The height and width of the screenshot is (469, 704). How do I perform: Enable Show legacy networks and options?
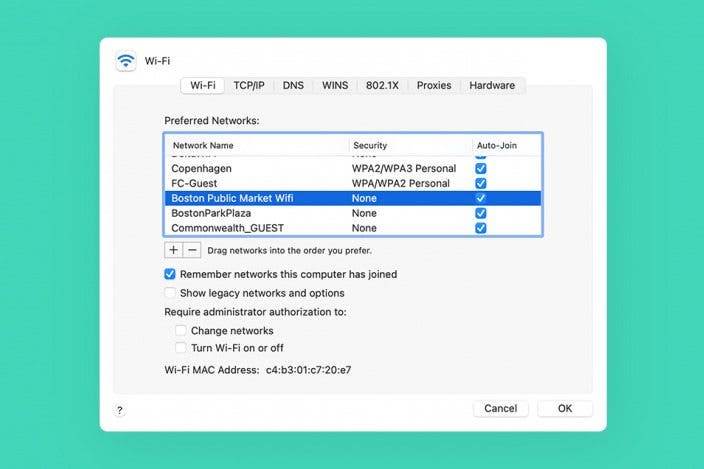coord(170,293)
